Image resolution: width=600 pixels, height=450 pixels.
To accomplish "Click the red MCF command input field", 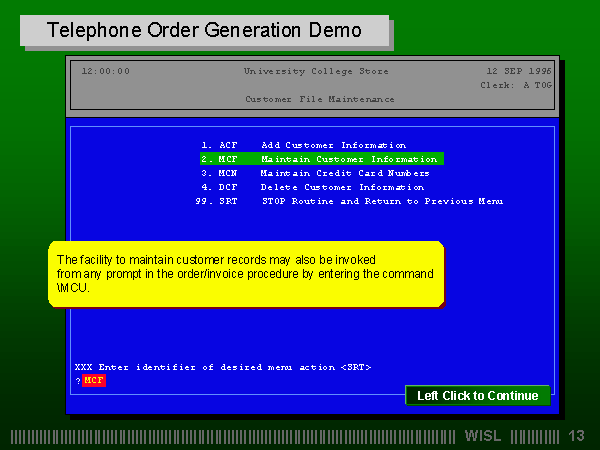I will [x=93, y=381].
